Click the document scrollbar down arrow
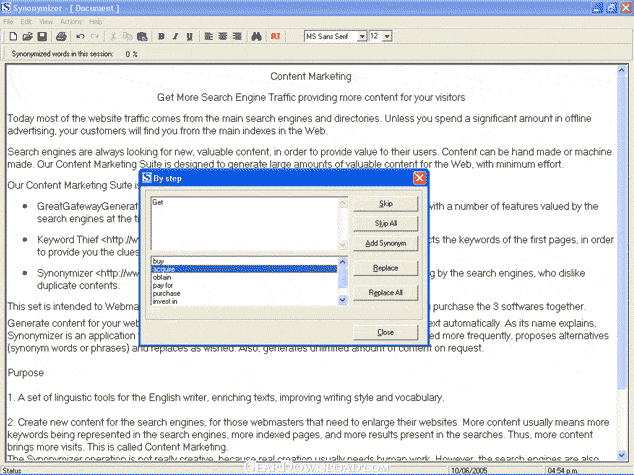This screenshot has height=475, width=634. tap(621, 455)
